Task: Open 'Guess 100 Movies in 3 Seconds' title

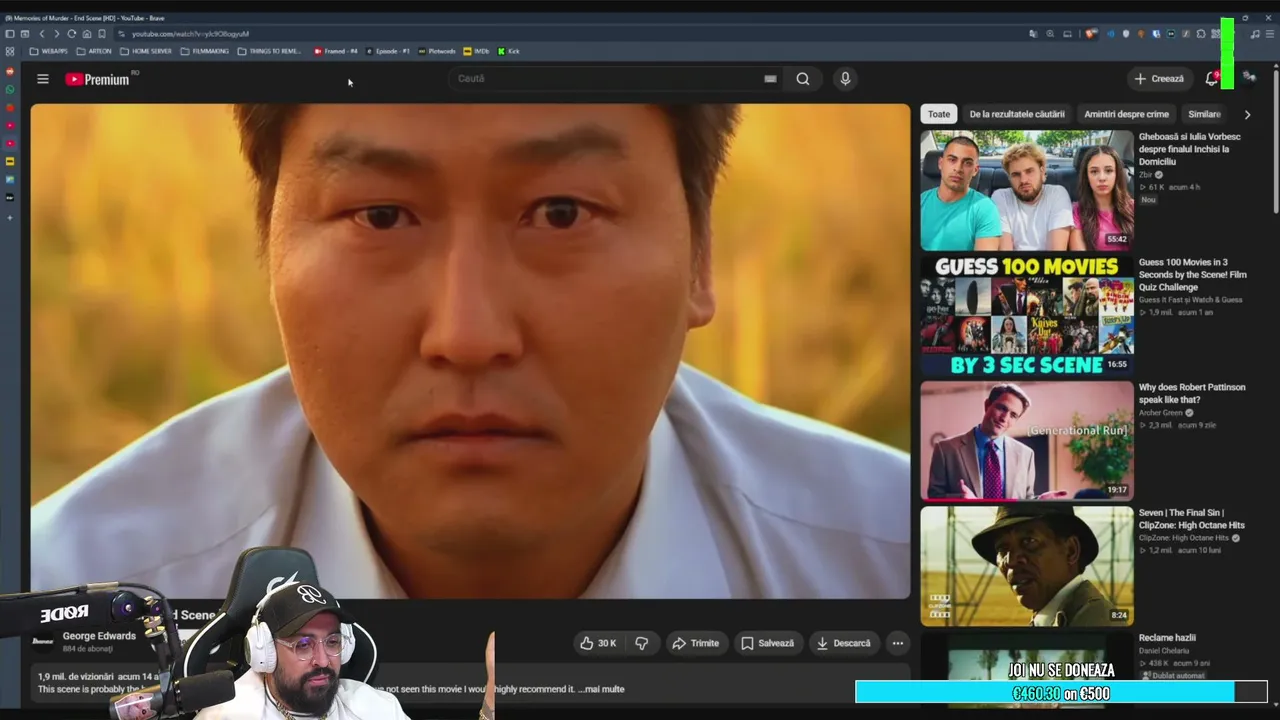Action: [x=1193, y=274]
